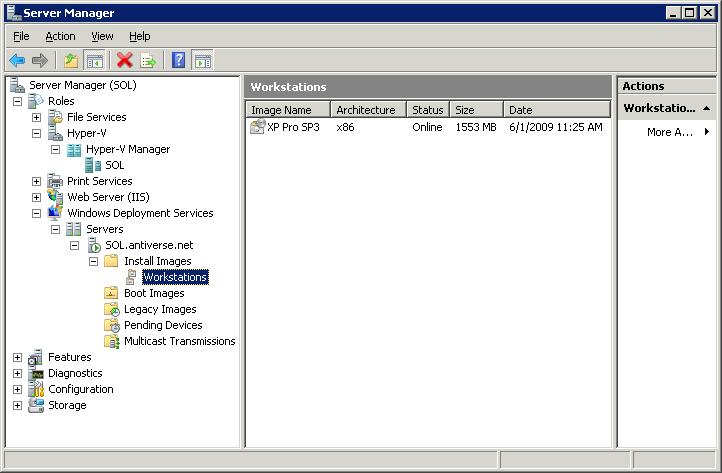Click the Install Images folder icon

[111, 261]
